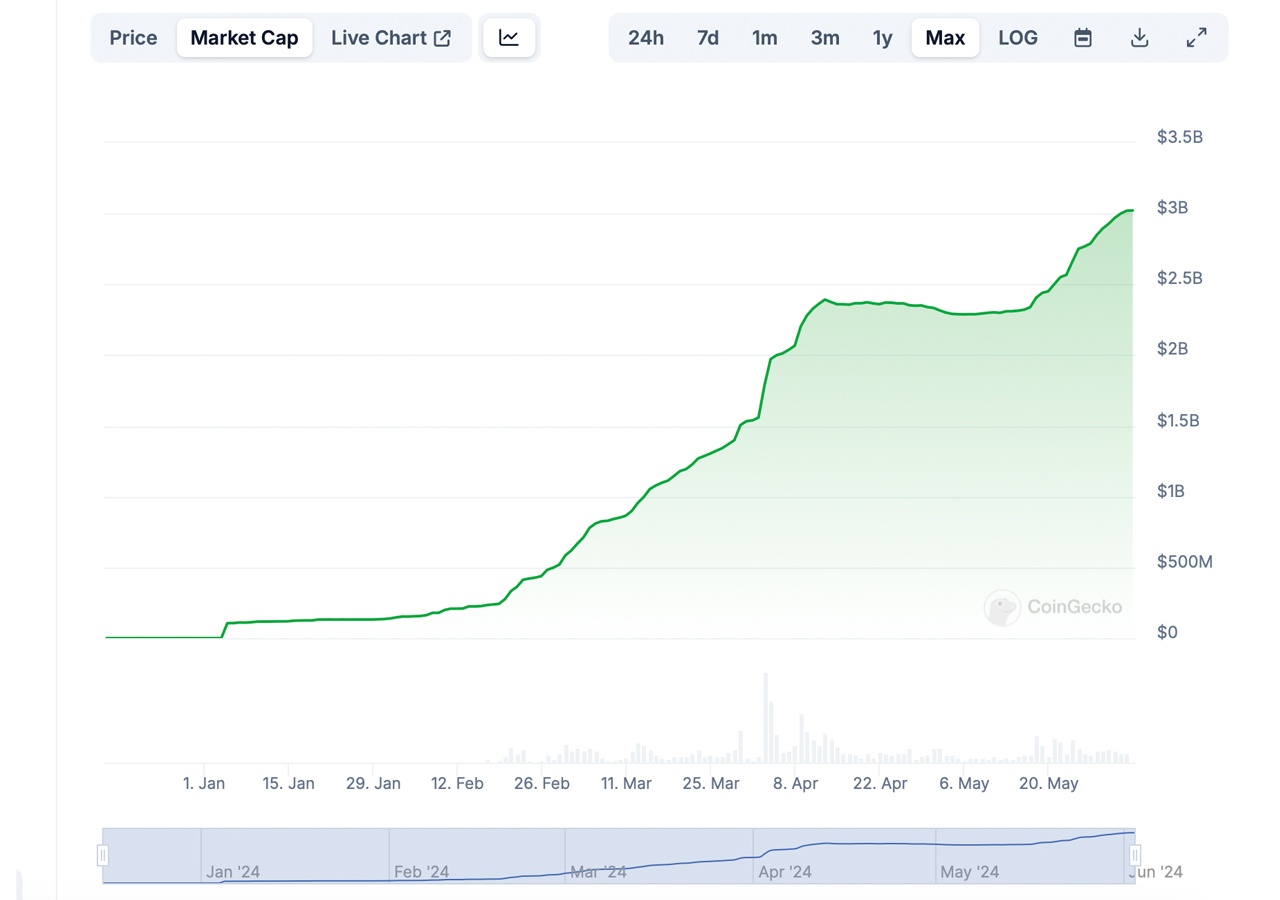Open the date range calendar icon
The height and width of the screenshot is (900, 1280).
1082,37
